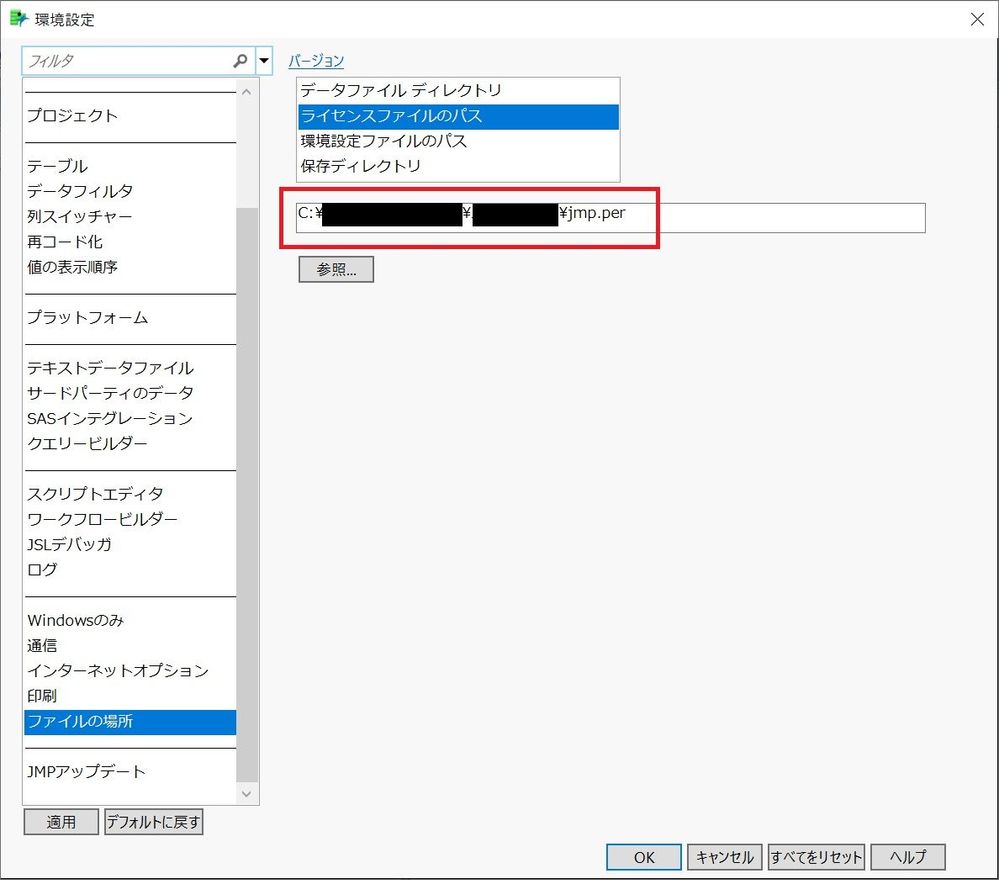Select データファイル ディレクトリ in the list
This screenshot has width=999, height=880.
pyautogui.click(x=458, y=90)
